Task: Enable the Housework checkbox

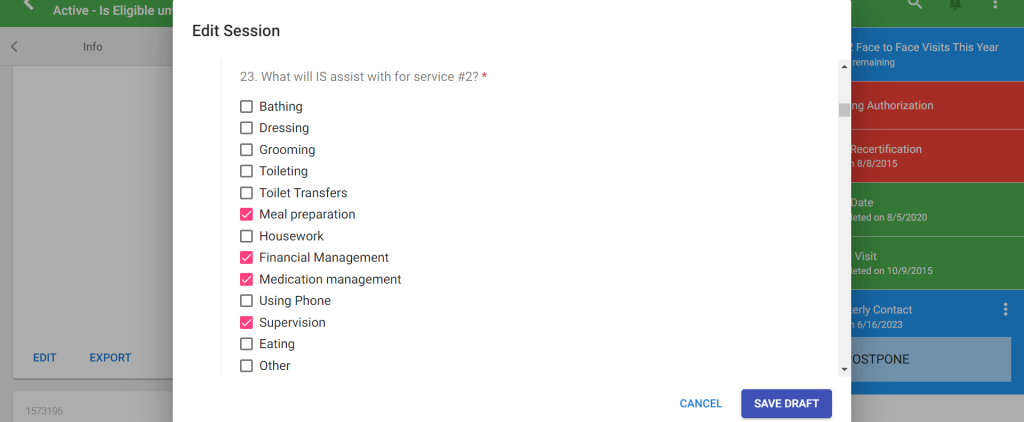Action: [247, 237]
